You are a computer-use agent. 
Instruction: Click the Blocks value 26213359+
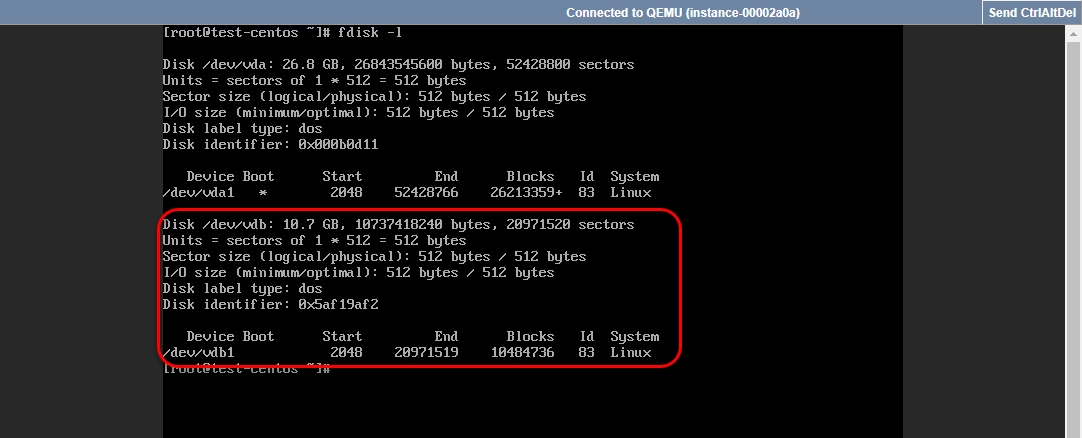click(x=527, y=192)
